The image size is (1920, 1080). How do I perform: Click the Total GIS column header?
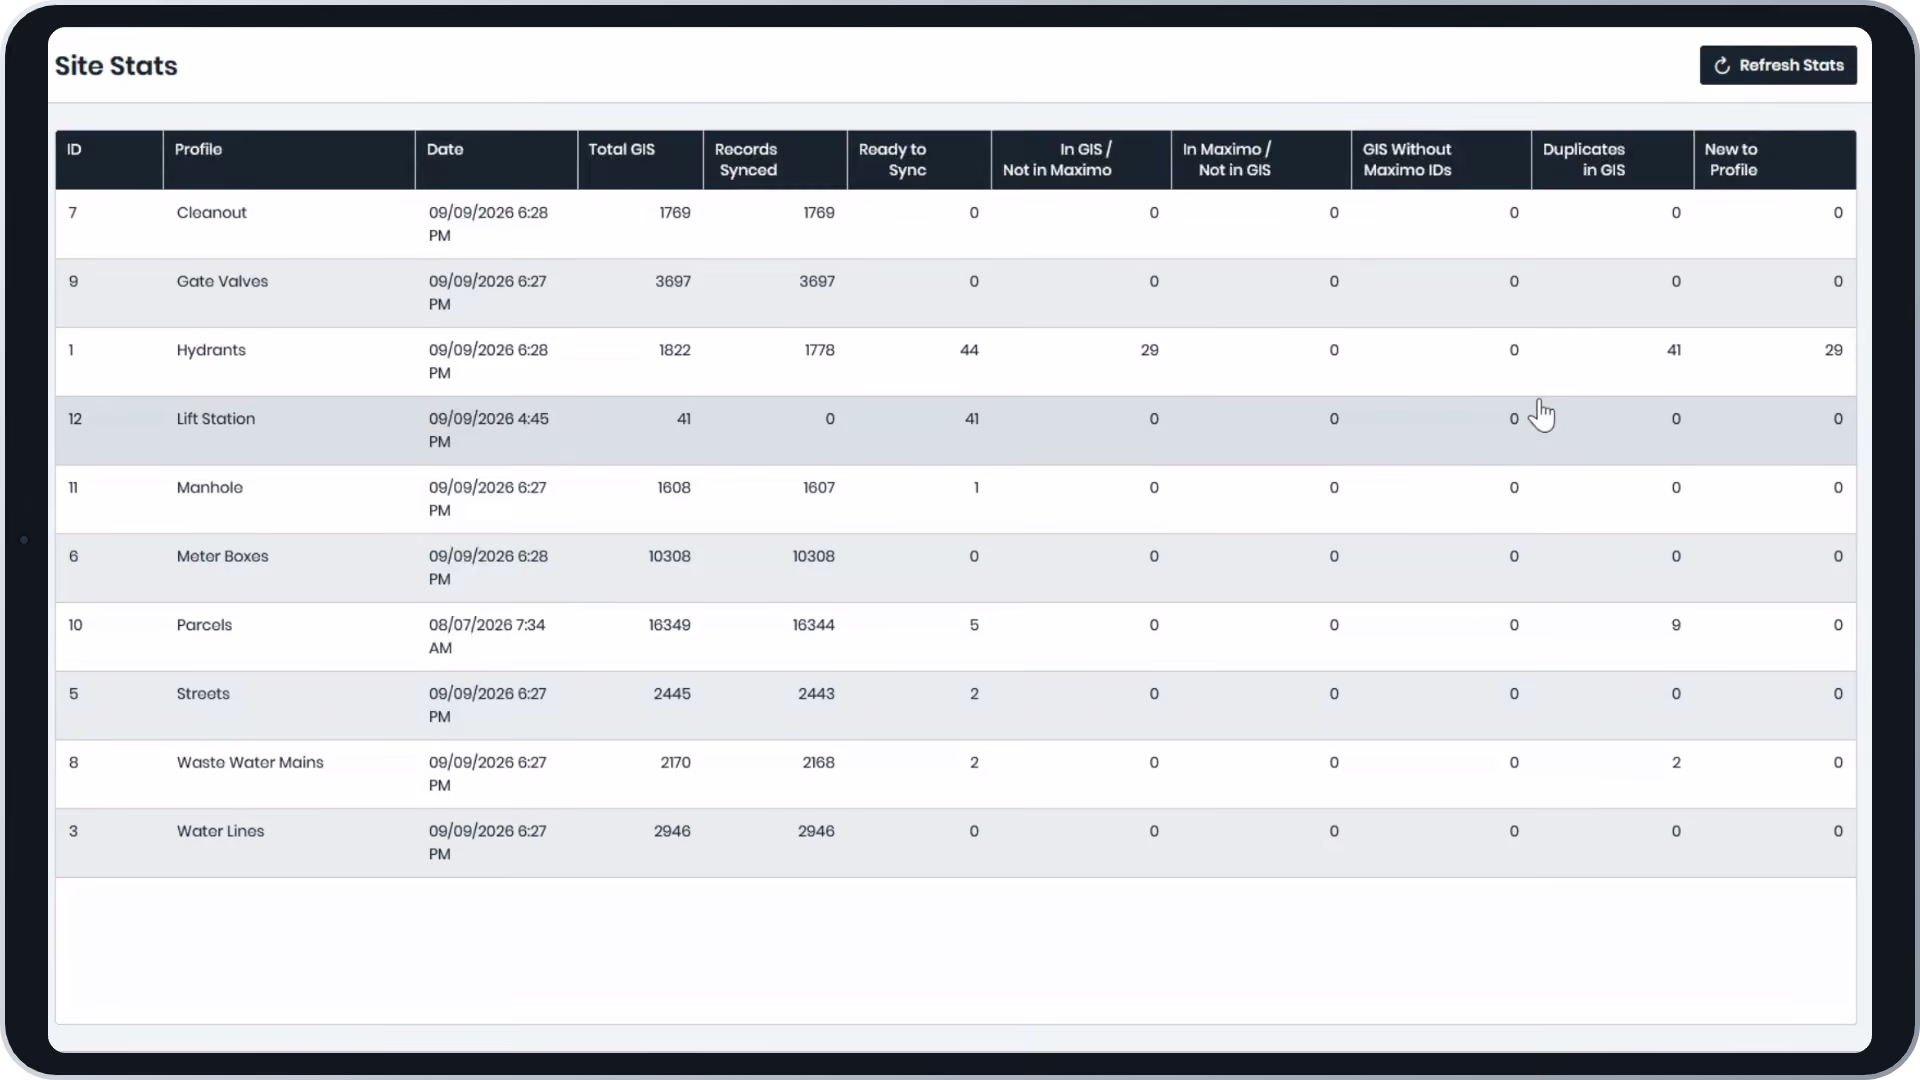point(640,160)
